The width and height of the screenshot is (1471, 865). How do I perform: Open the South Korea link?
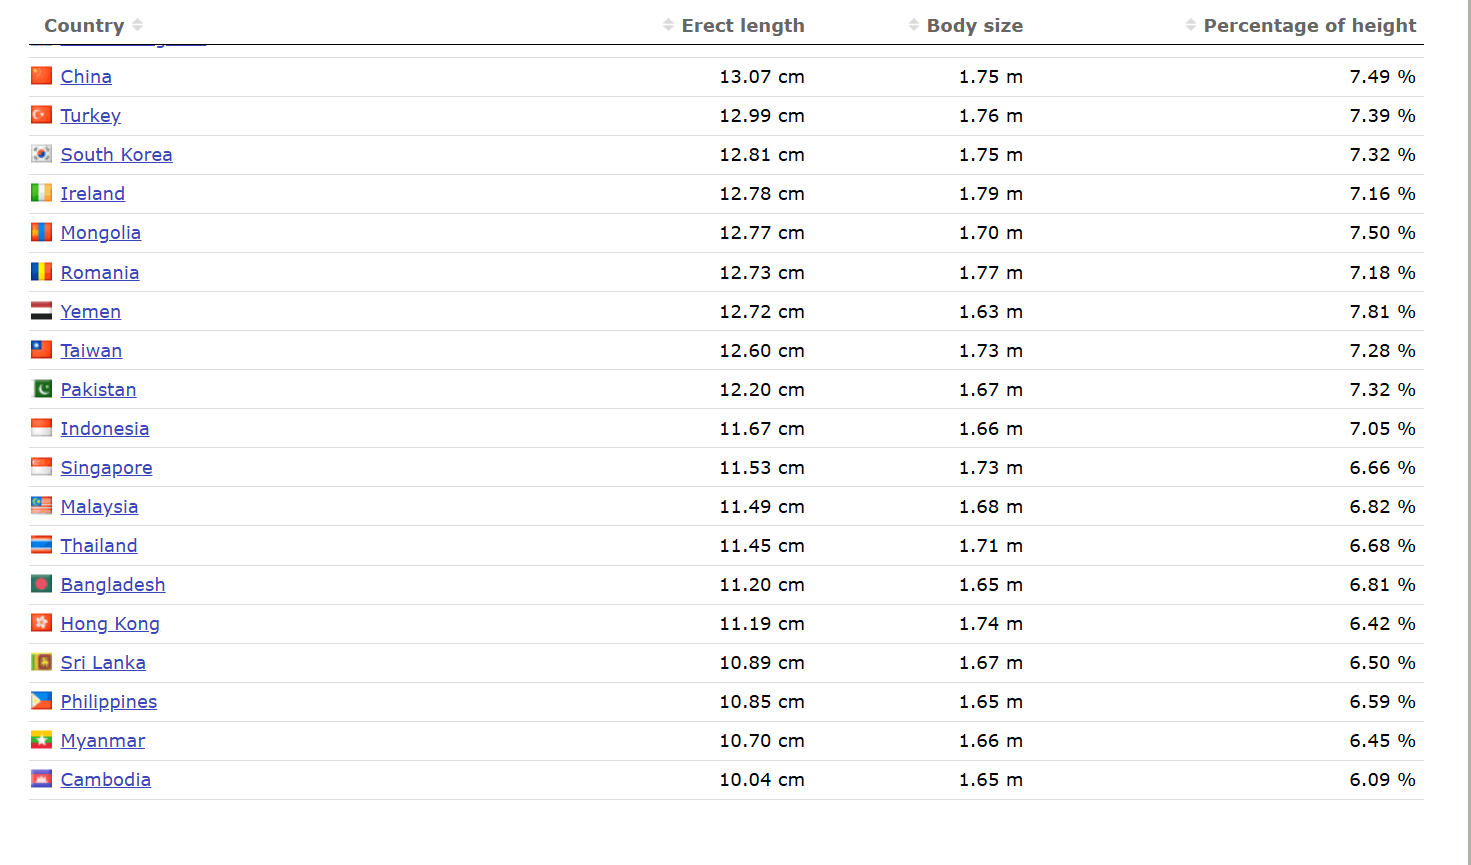coord(117,155)
